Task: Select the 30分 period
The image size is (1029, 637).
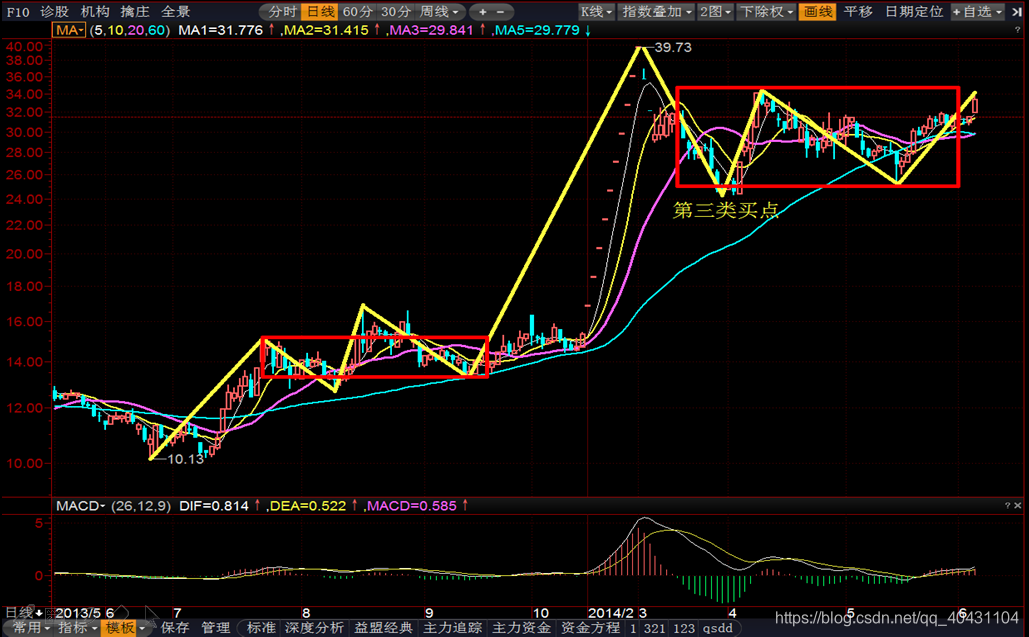Action: click(x=396, y=12)
